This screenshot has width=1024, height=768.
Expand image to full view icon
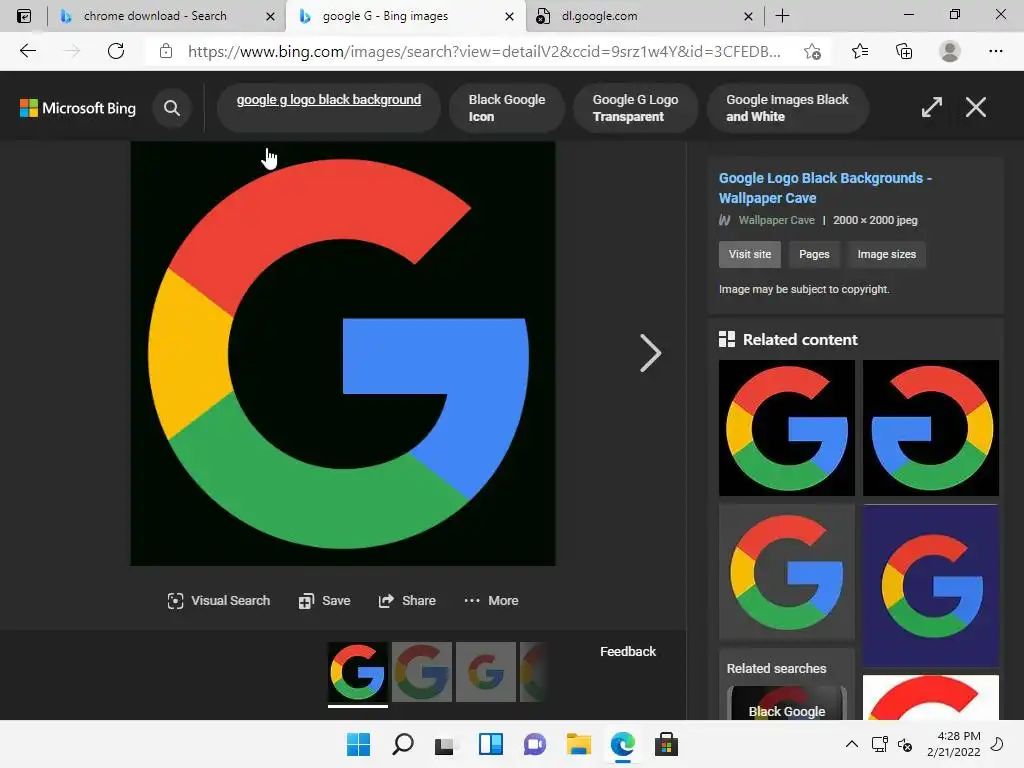point(932,107)
